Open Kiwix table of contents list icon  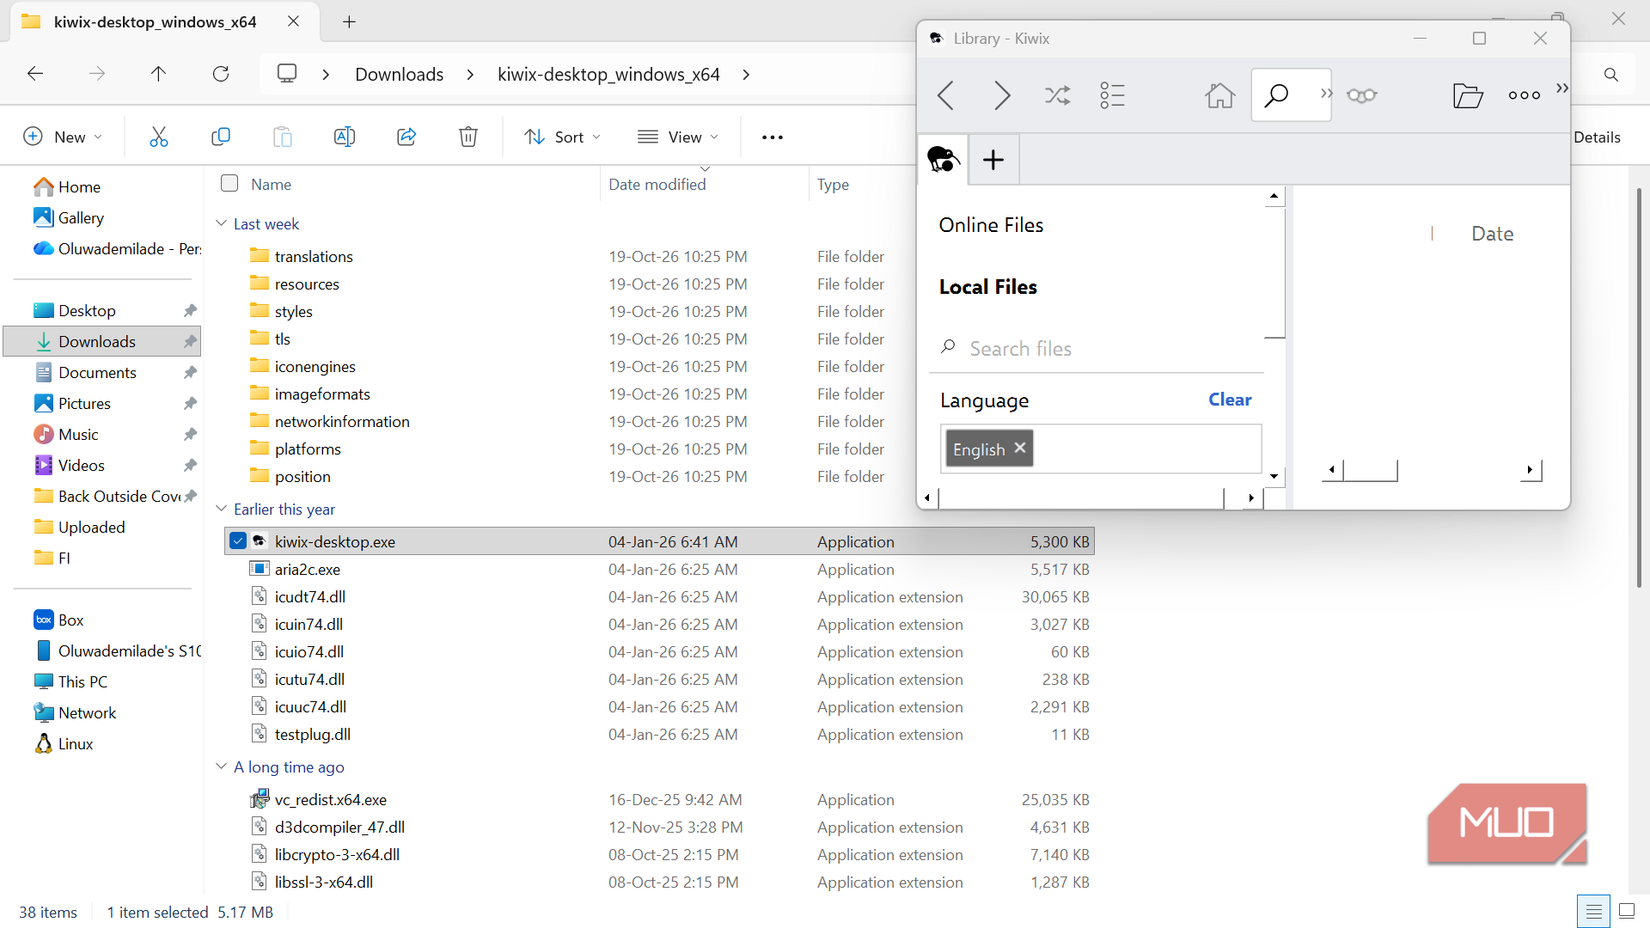[1112, 95]
